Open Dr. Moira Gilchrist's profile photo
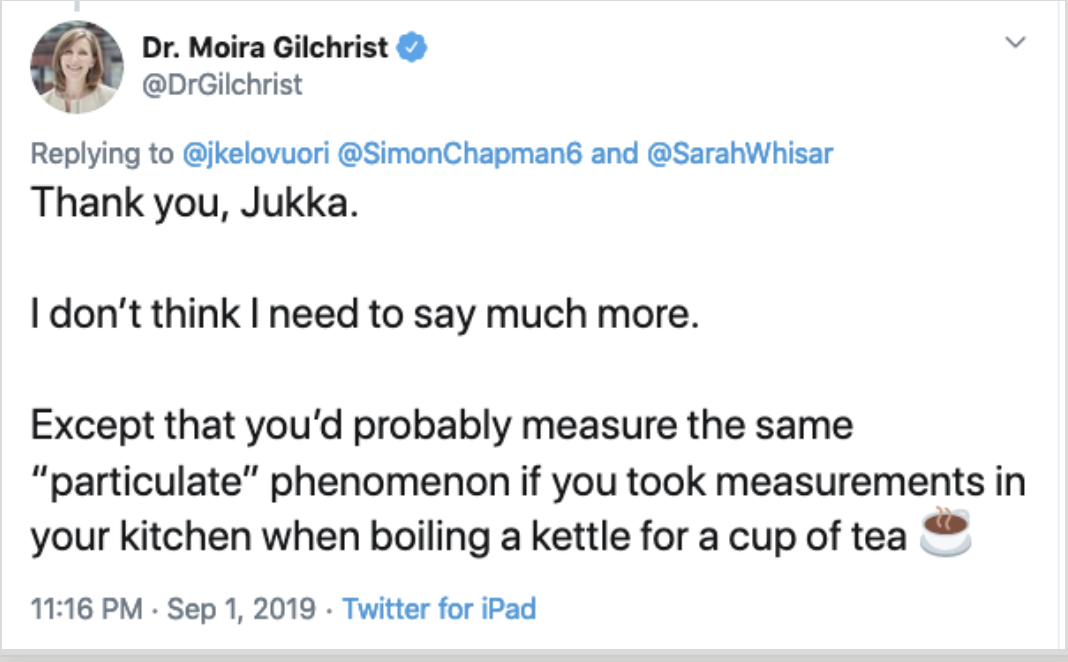This screenshot has width=1068, height=662. pyautogui.click(x=77, y=67)
